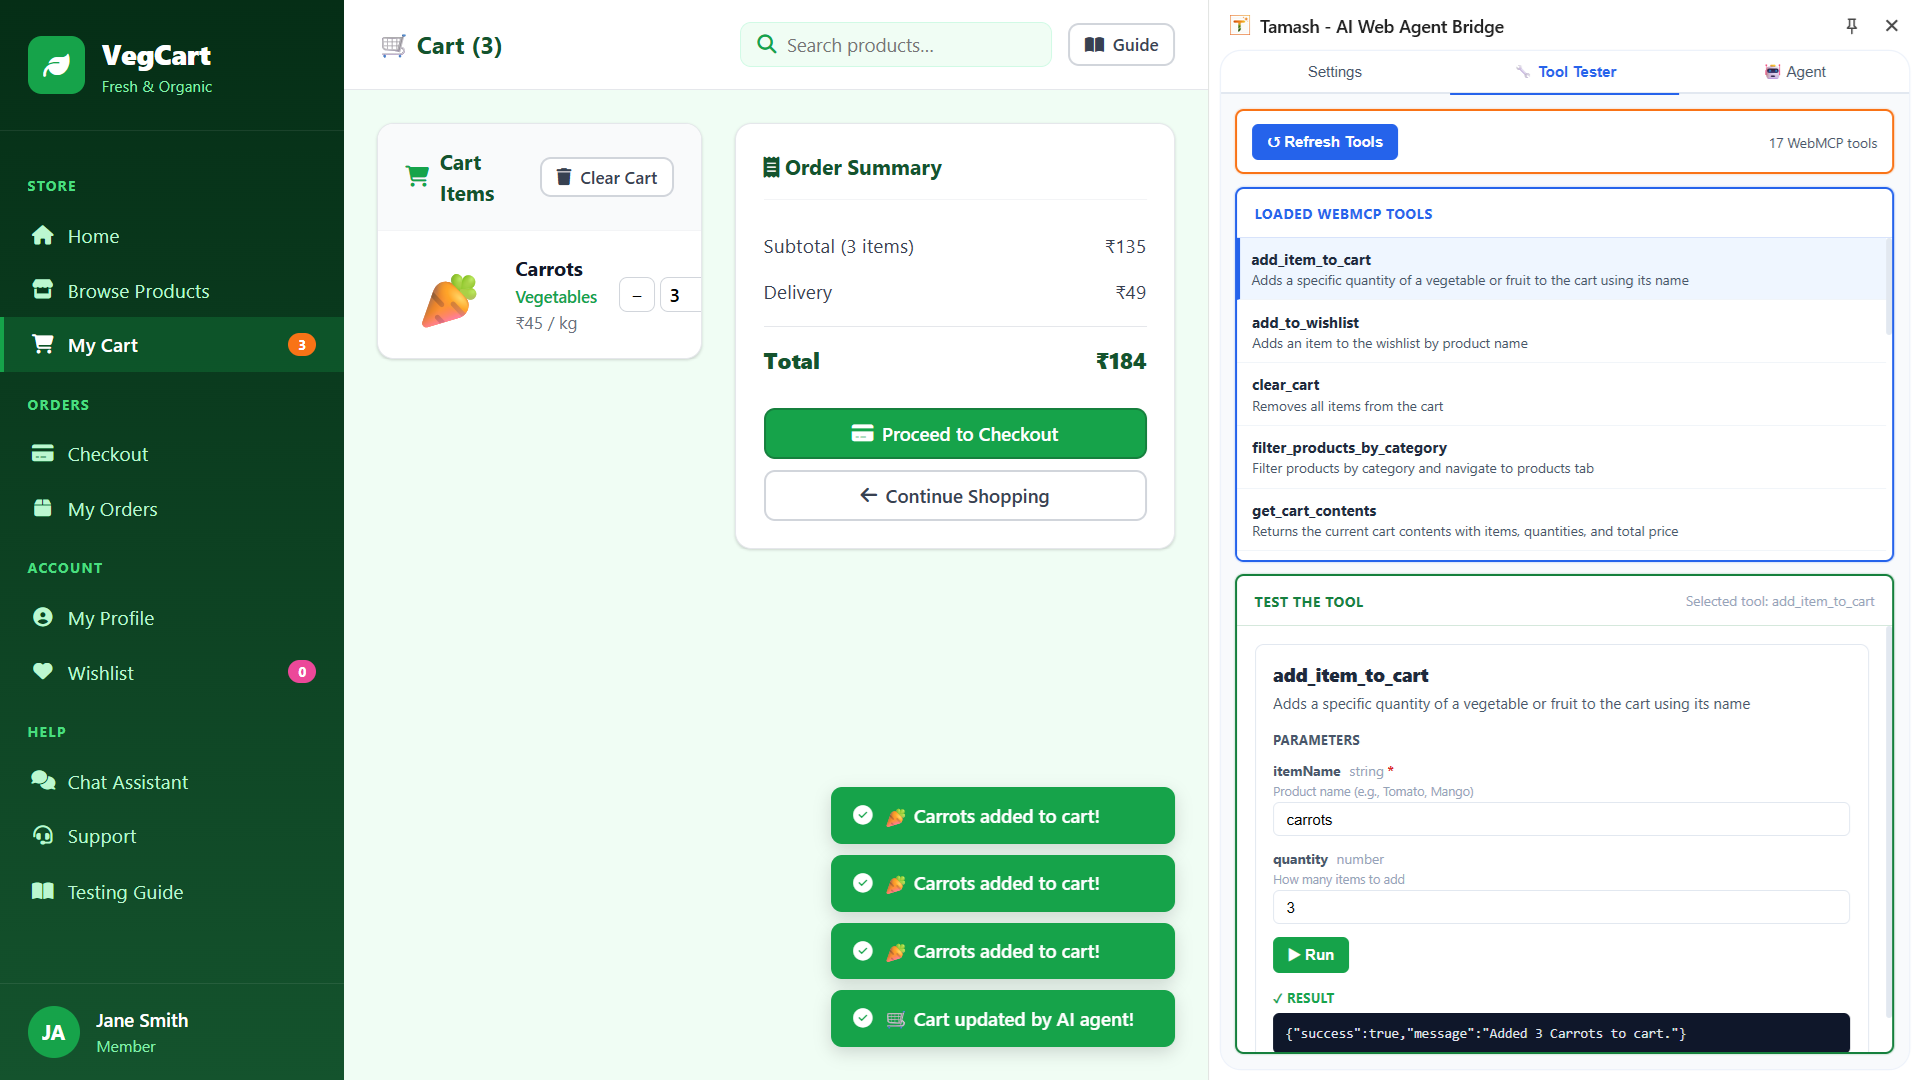Click Proceed to Checkout button

955,434
